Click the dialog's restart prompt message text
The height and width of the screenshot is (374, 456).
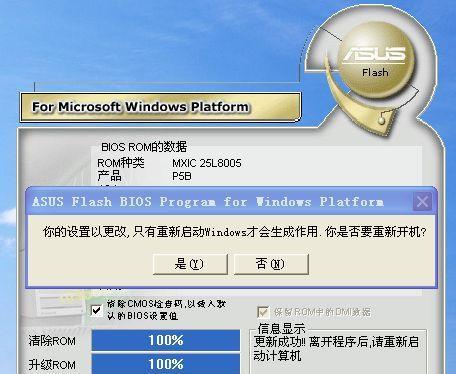click(x=235, y=232)
